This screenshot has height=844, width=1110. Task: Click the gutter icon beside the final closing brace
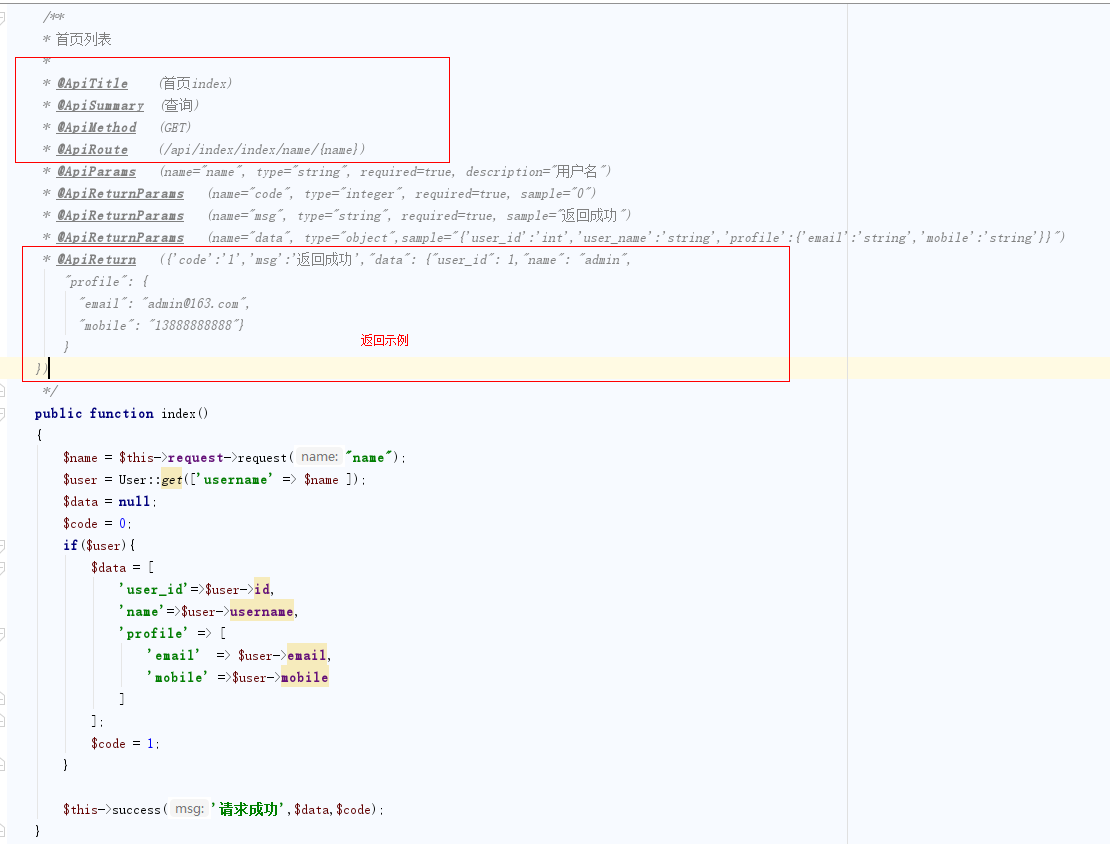[8, 830]
